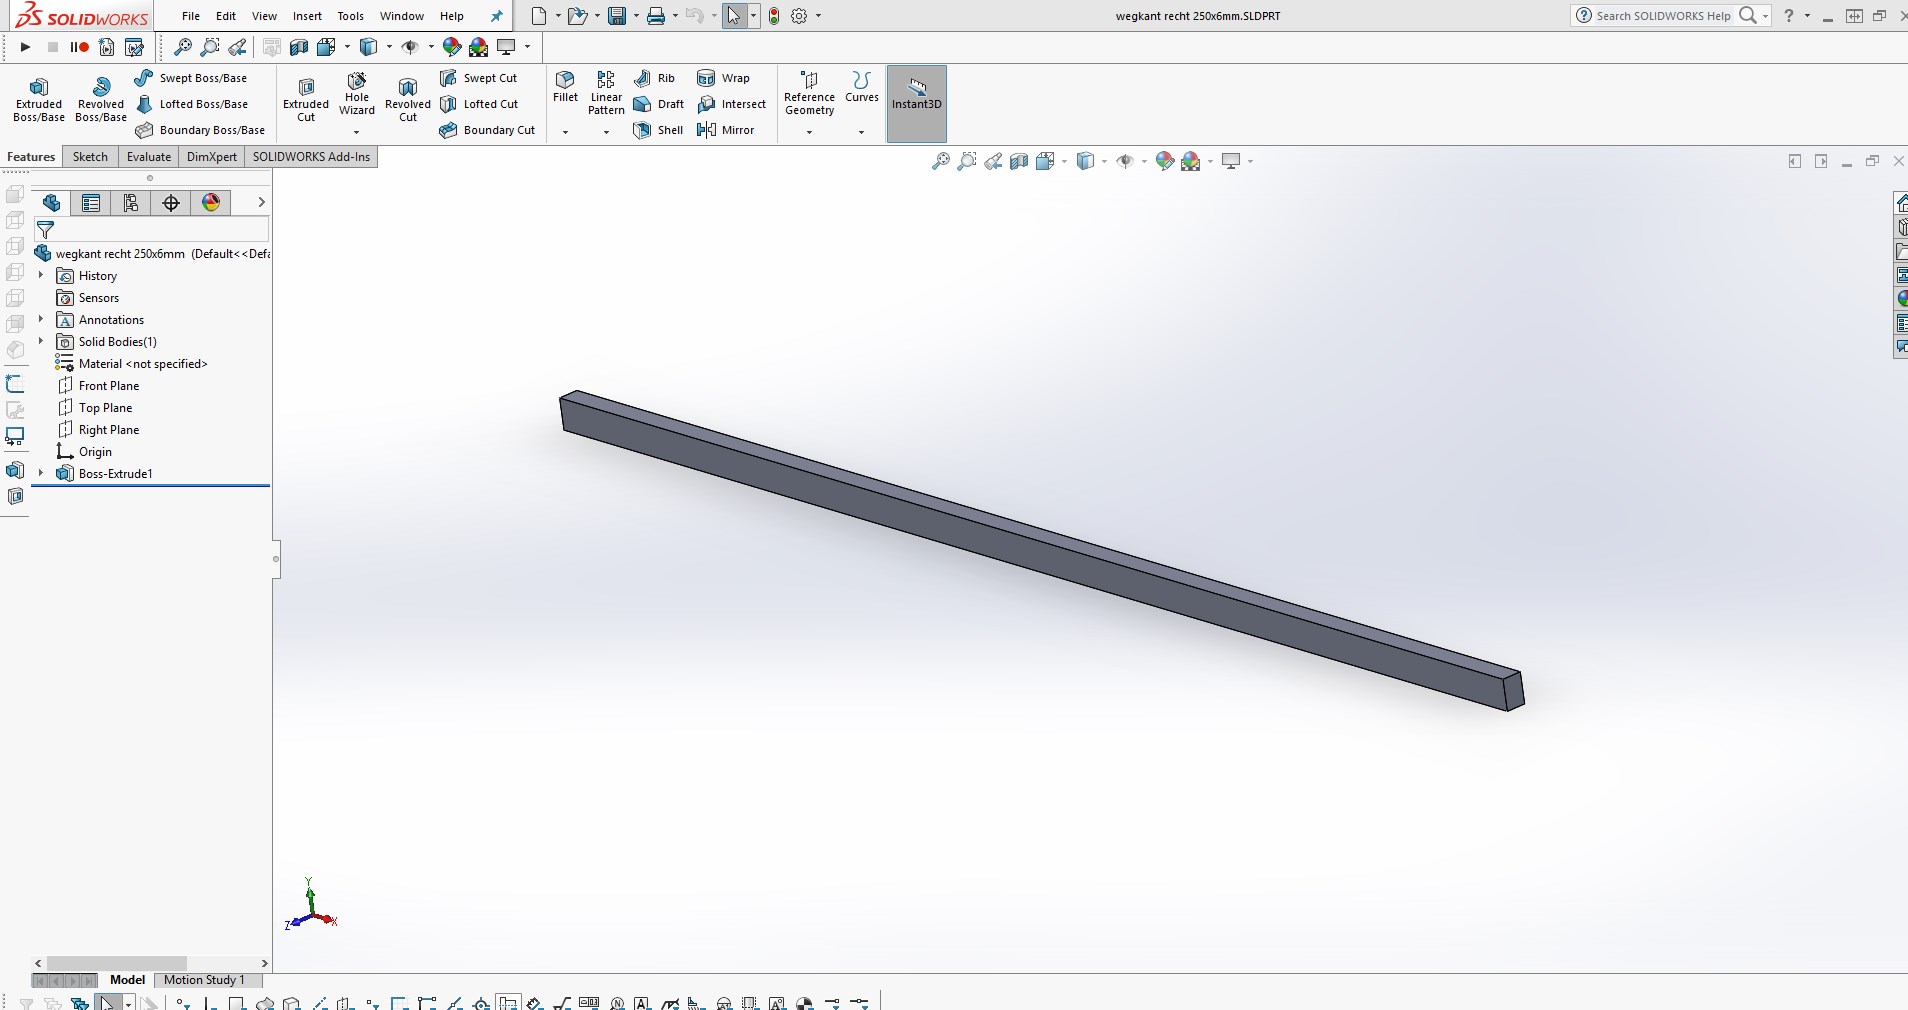Click Swept Cut

click(479, 78)
